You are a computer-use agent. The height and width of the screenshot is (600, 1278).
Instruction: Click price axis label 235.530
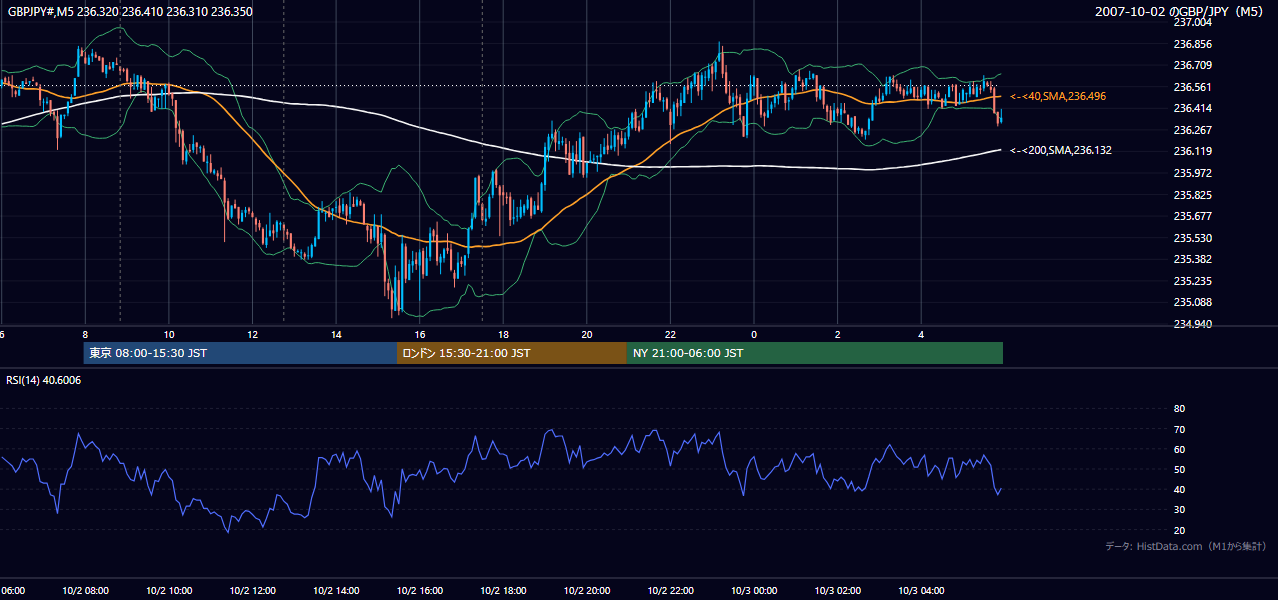click(1192, 238)
